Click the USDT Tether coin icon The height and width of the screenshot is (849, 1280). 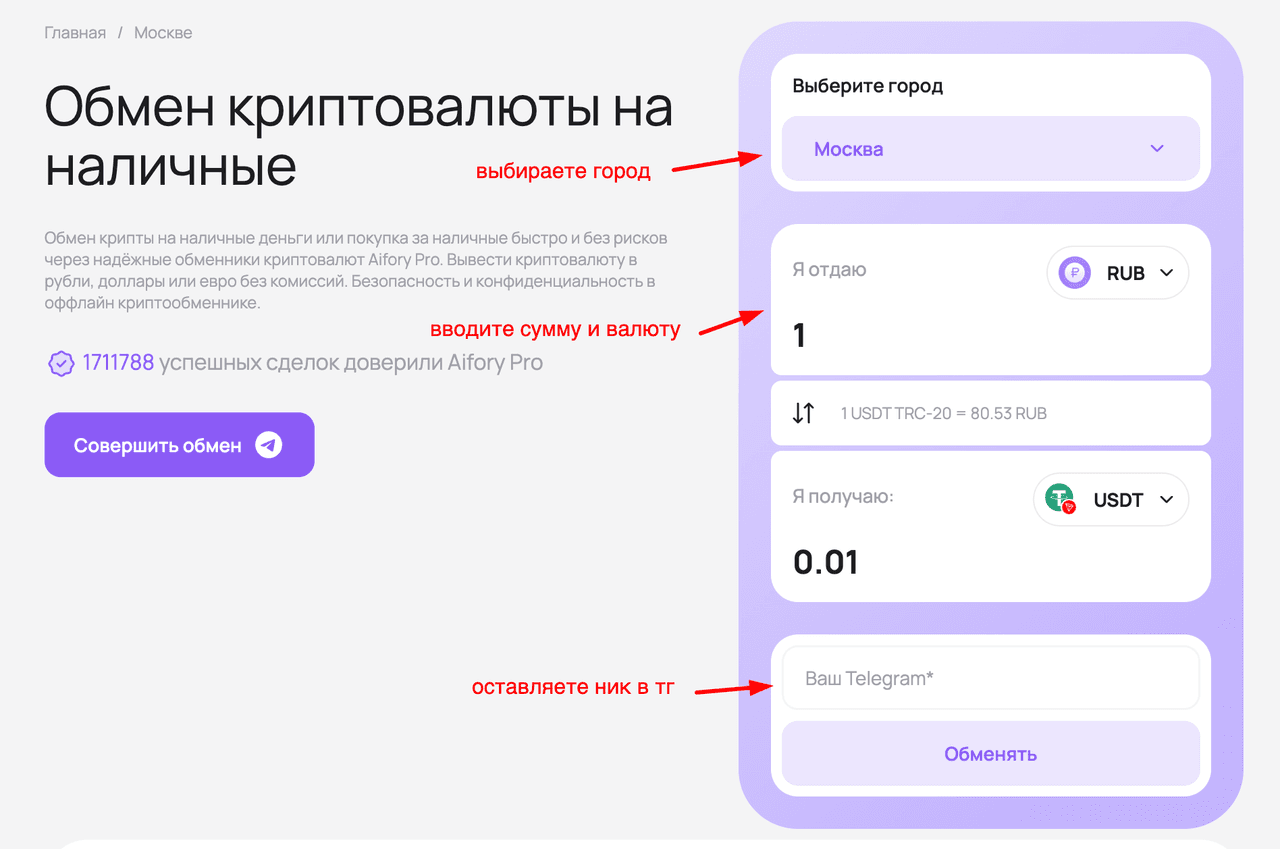[1060, 499]
